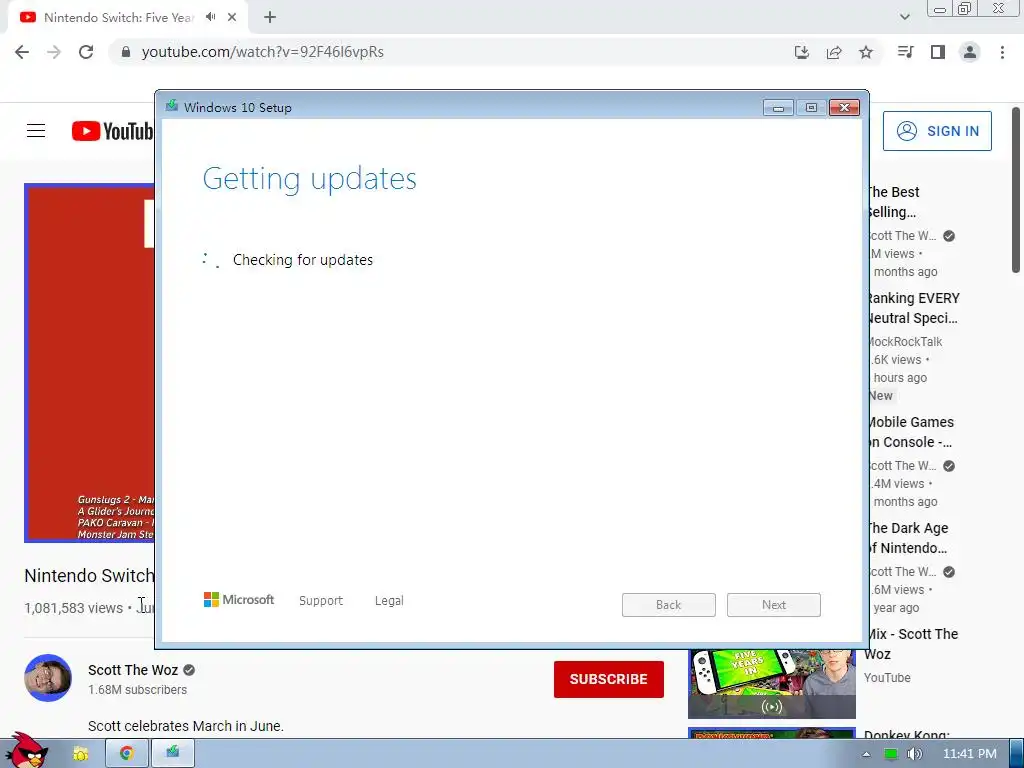Click the padlock site info icon

click(x=126, y=52)
